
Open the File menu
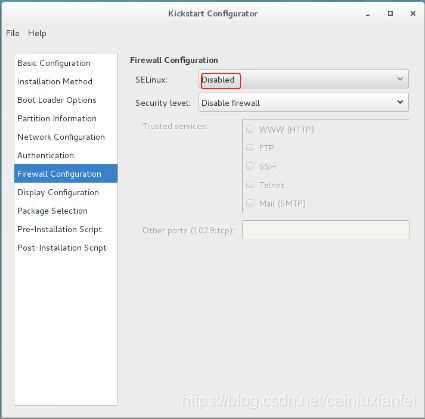click(12, 33)
